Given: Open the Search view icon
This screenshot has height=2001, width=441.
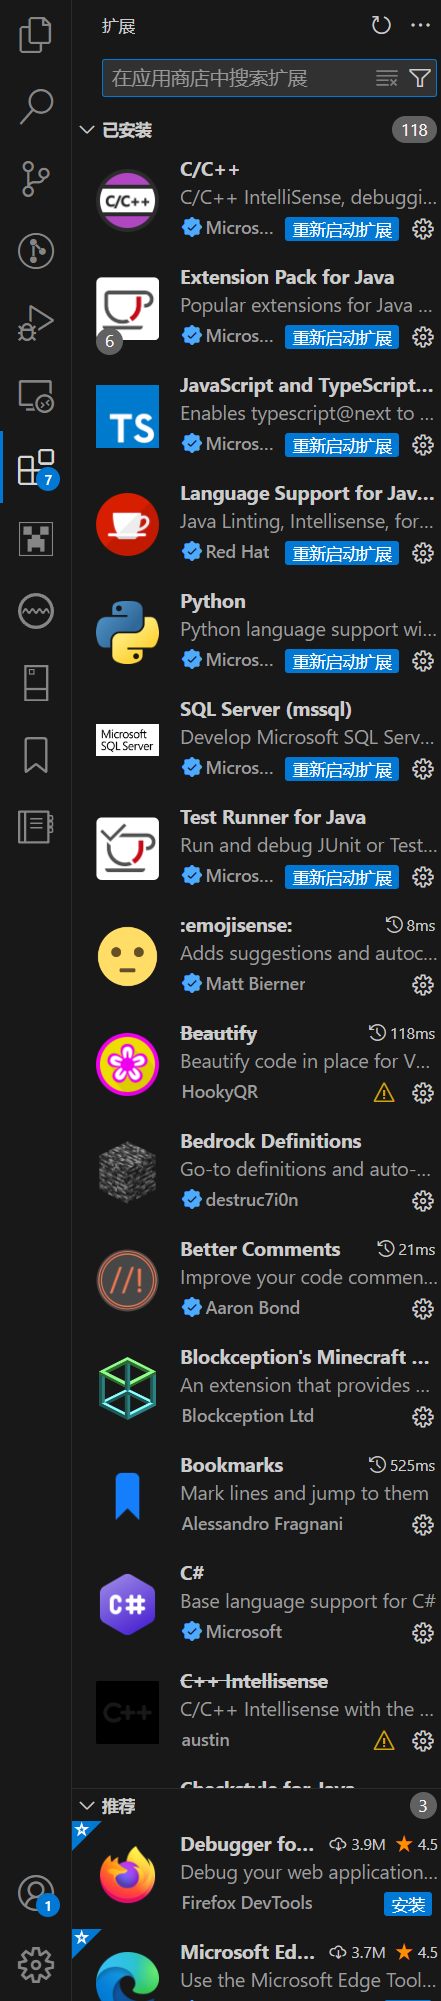Looking at the screenshot, I should (36, 107).
